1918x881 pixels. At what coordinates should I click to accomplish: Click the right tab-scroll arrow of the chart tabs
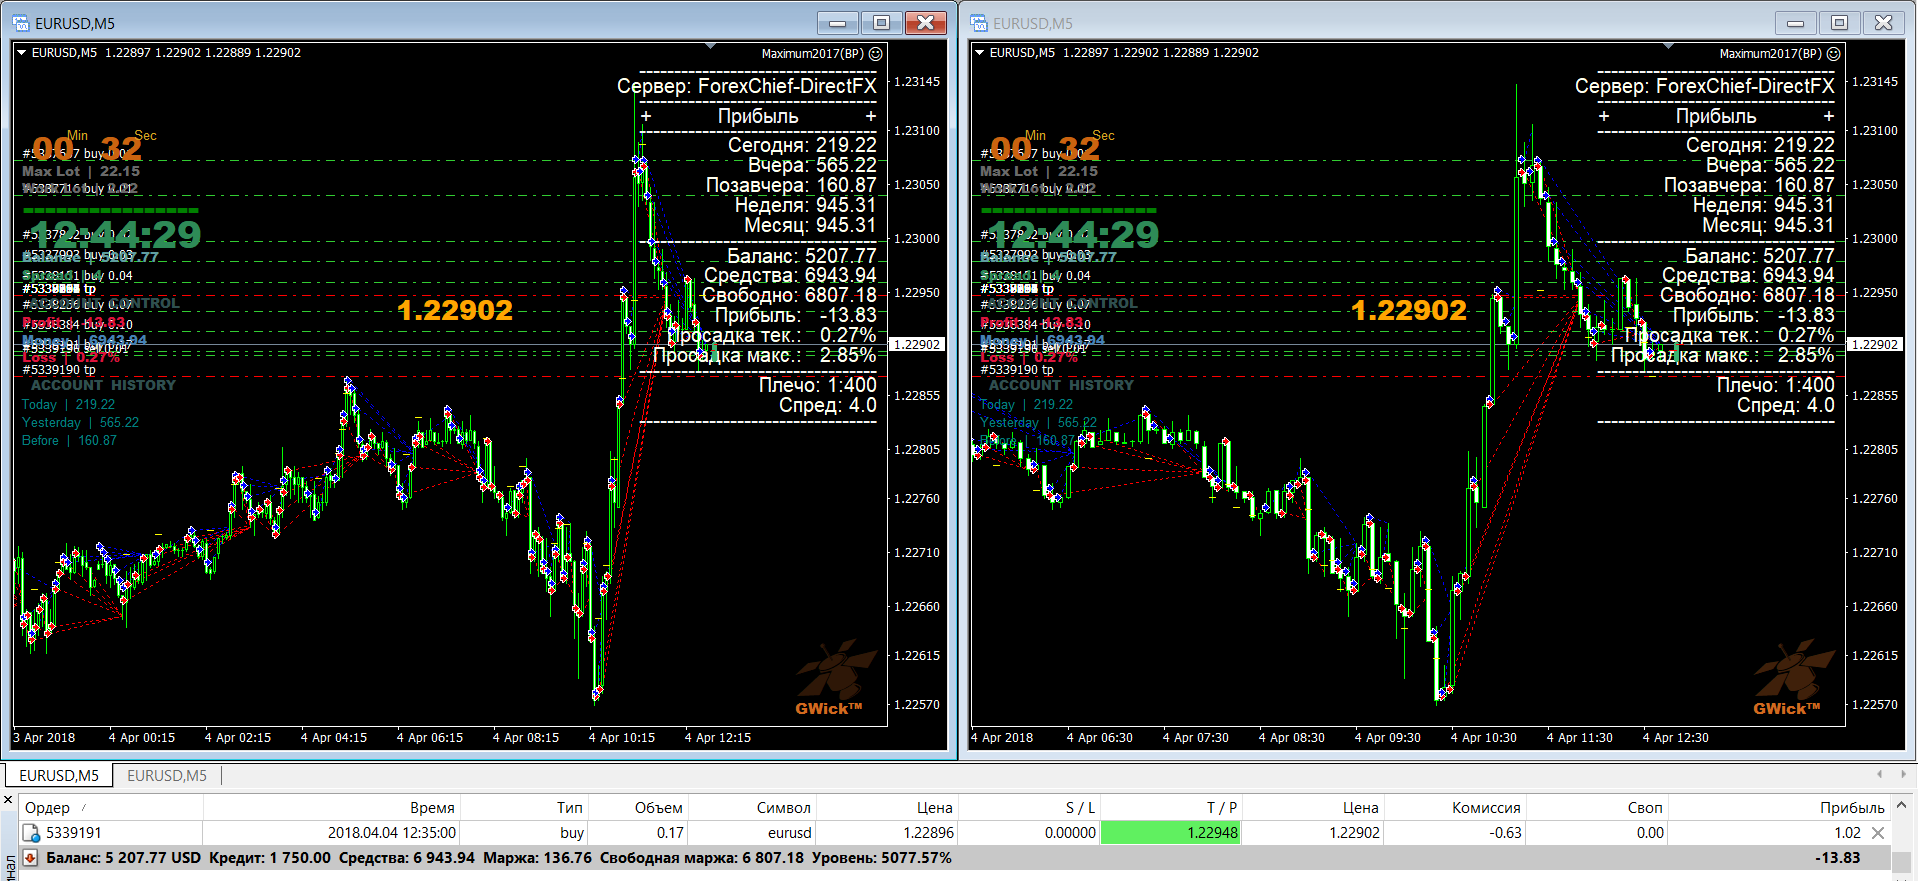click(1902, 774)
